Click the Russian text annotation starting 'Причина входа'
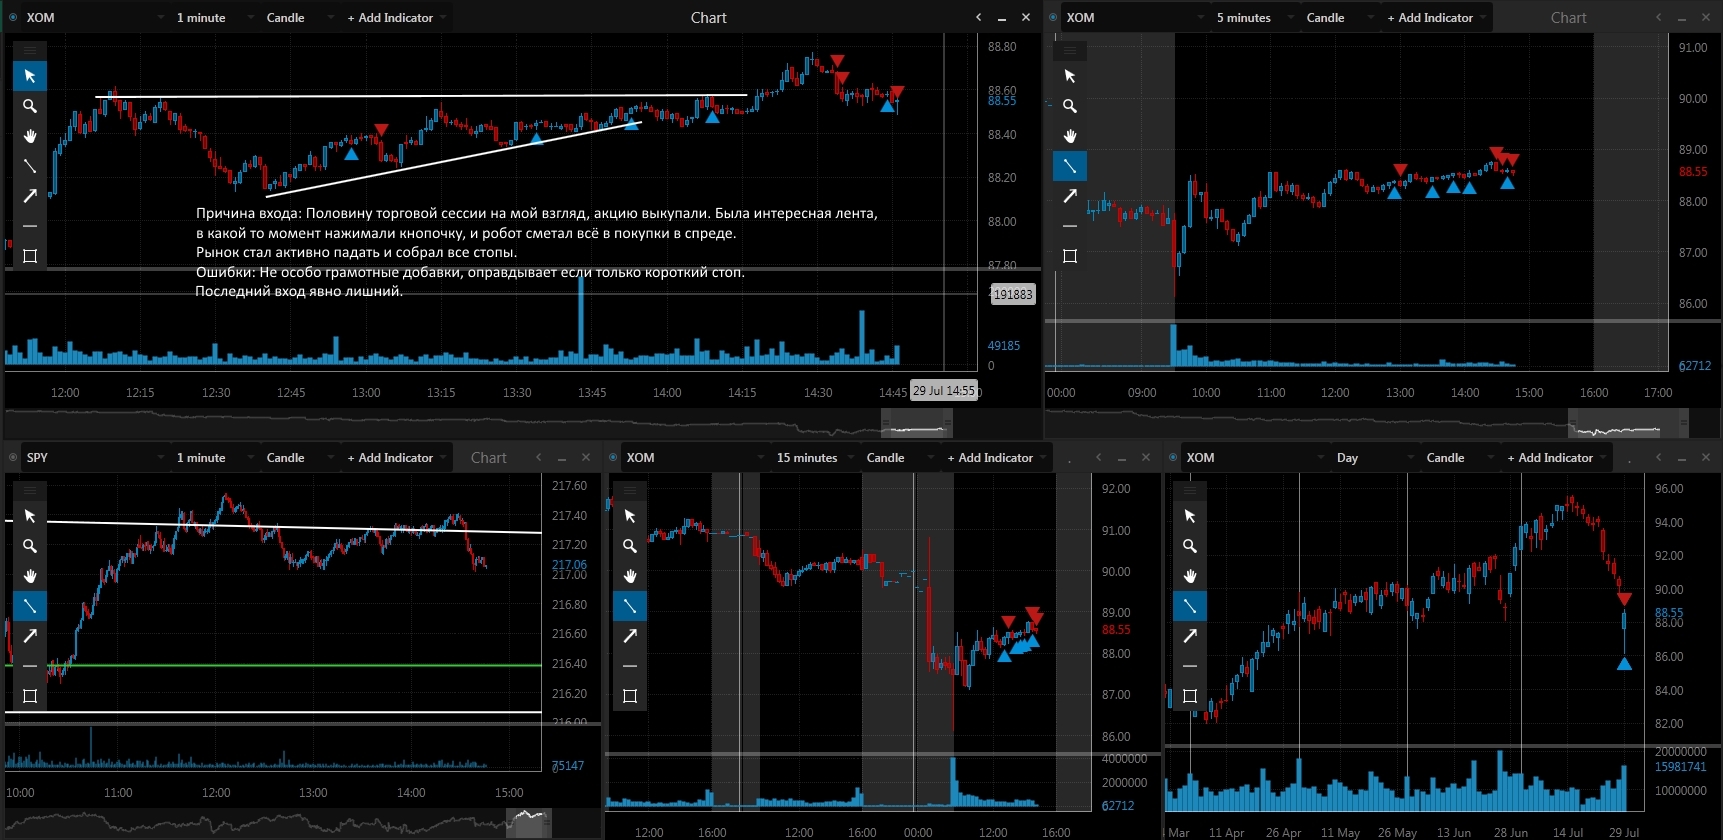Screen dimensions: 1723x840 [536, 252]
